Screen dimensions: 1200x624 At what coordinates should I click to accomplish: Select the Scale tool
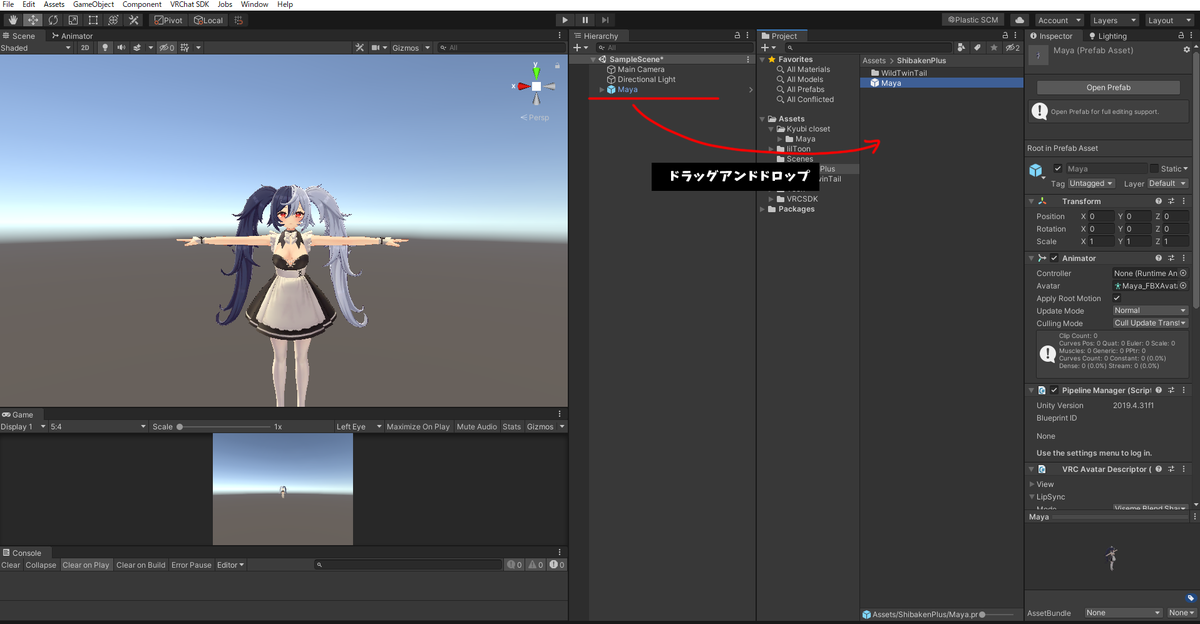[x=73, y=20]
